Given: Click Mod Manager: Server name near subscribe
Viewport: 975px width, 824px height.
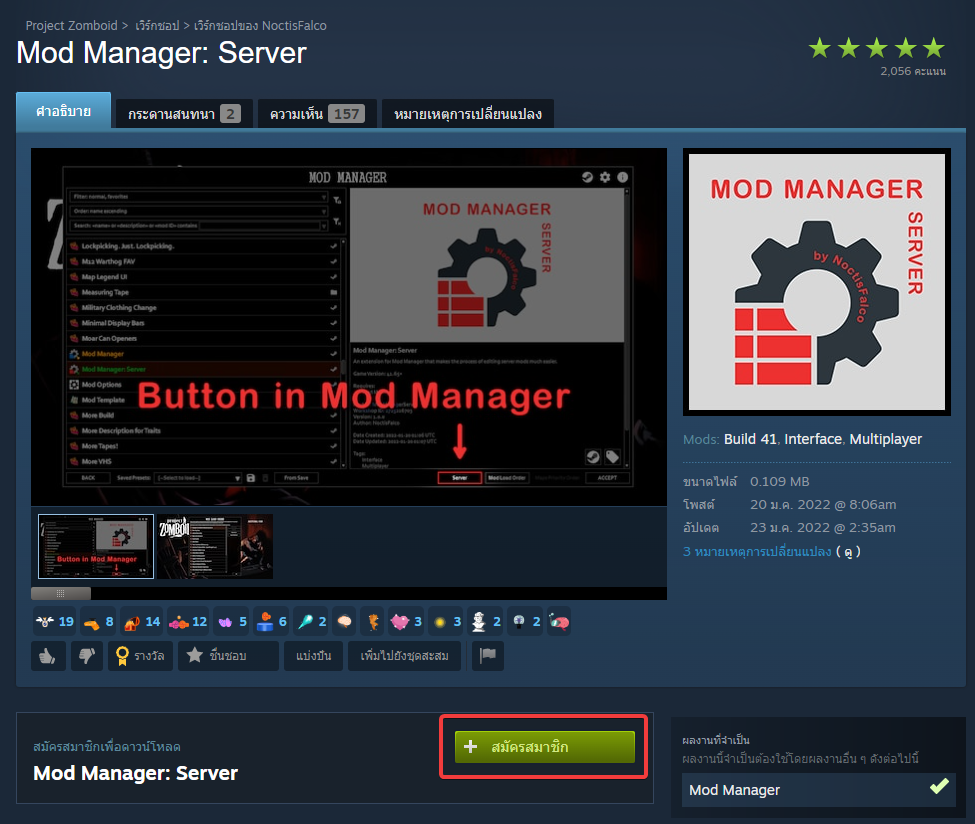Looking at the screenshot, I should (x=136, y=773).
